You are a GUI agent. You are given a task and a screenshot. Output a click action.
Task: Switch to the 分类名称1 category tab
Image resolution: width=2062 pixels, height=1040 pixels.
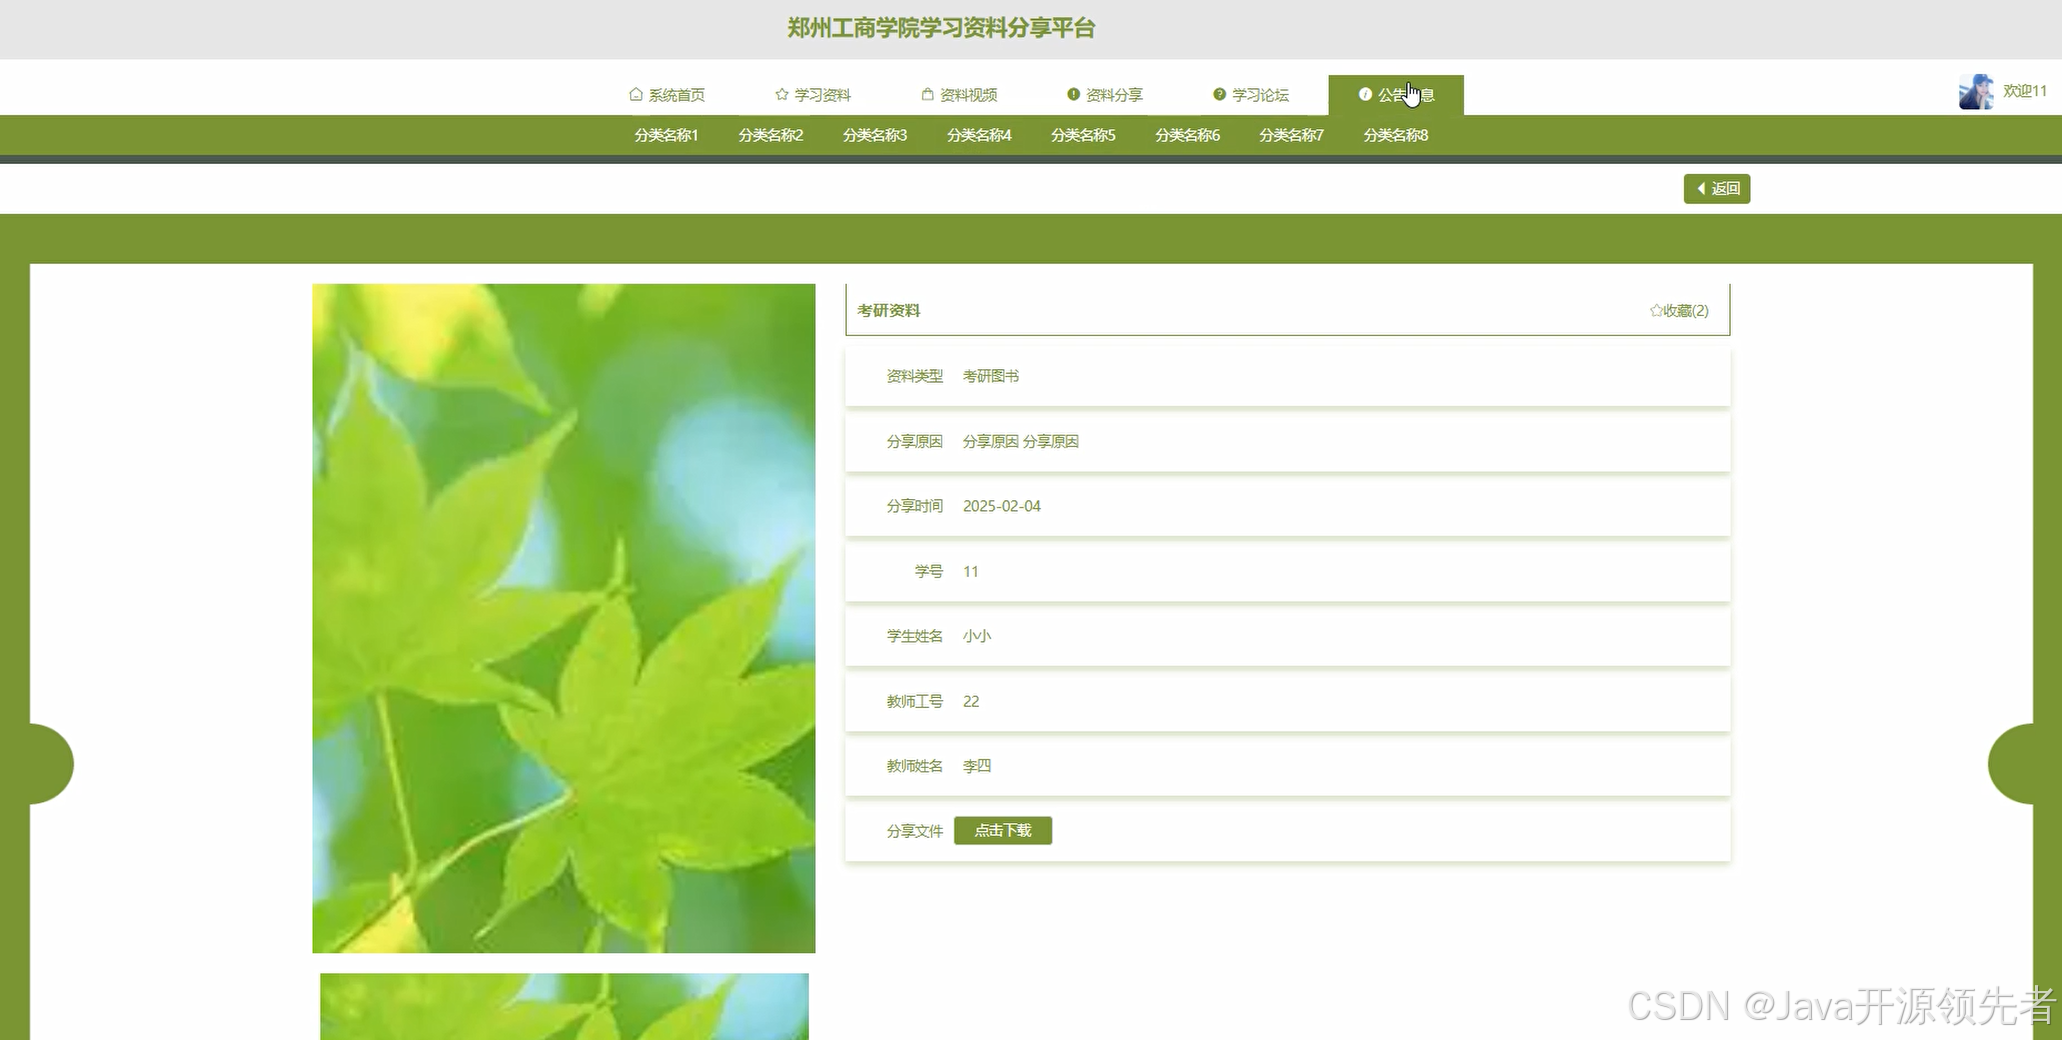(x=666, y=134)
